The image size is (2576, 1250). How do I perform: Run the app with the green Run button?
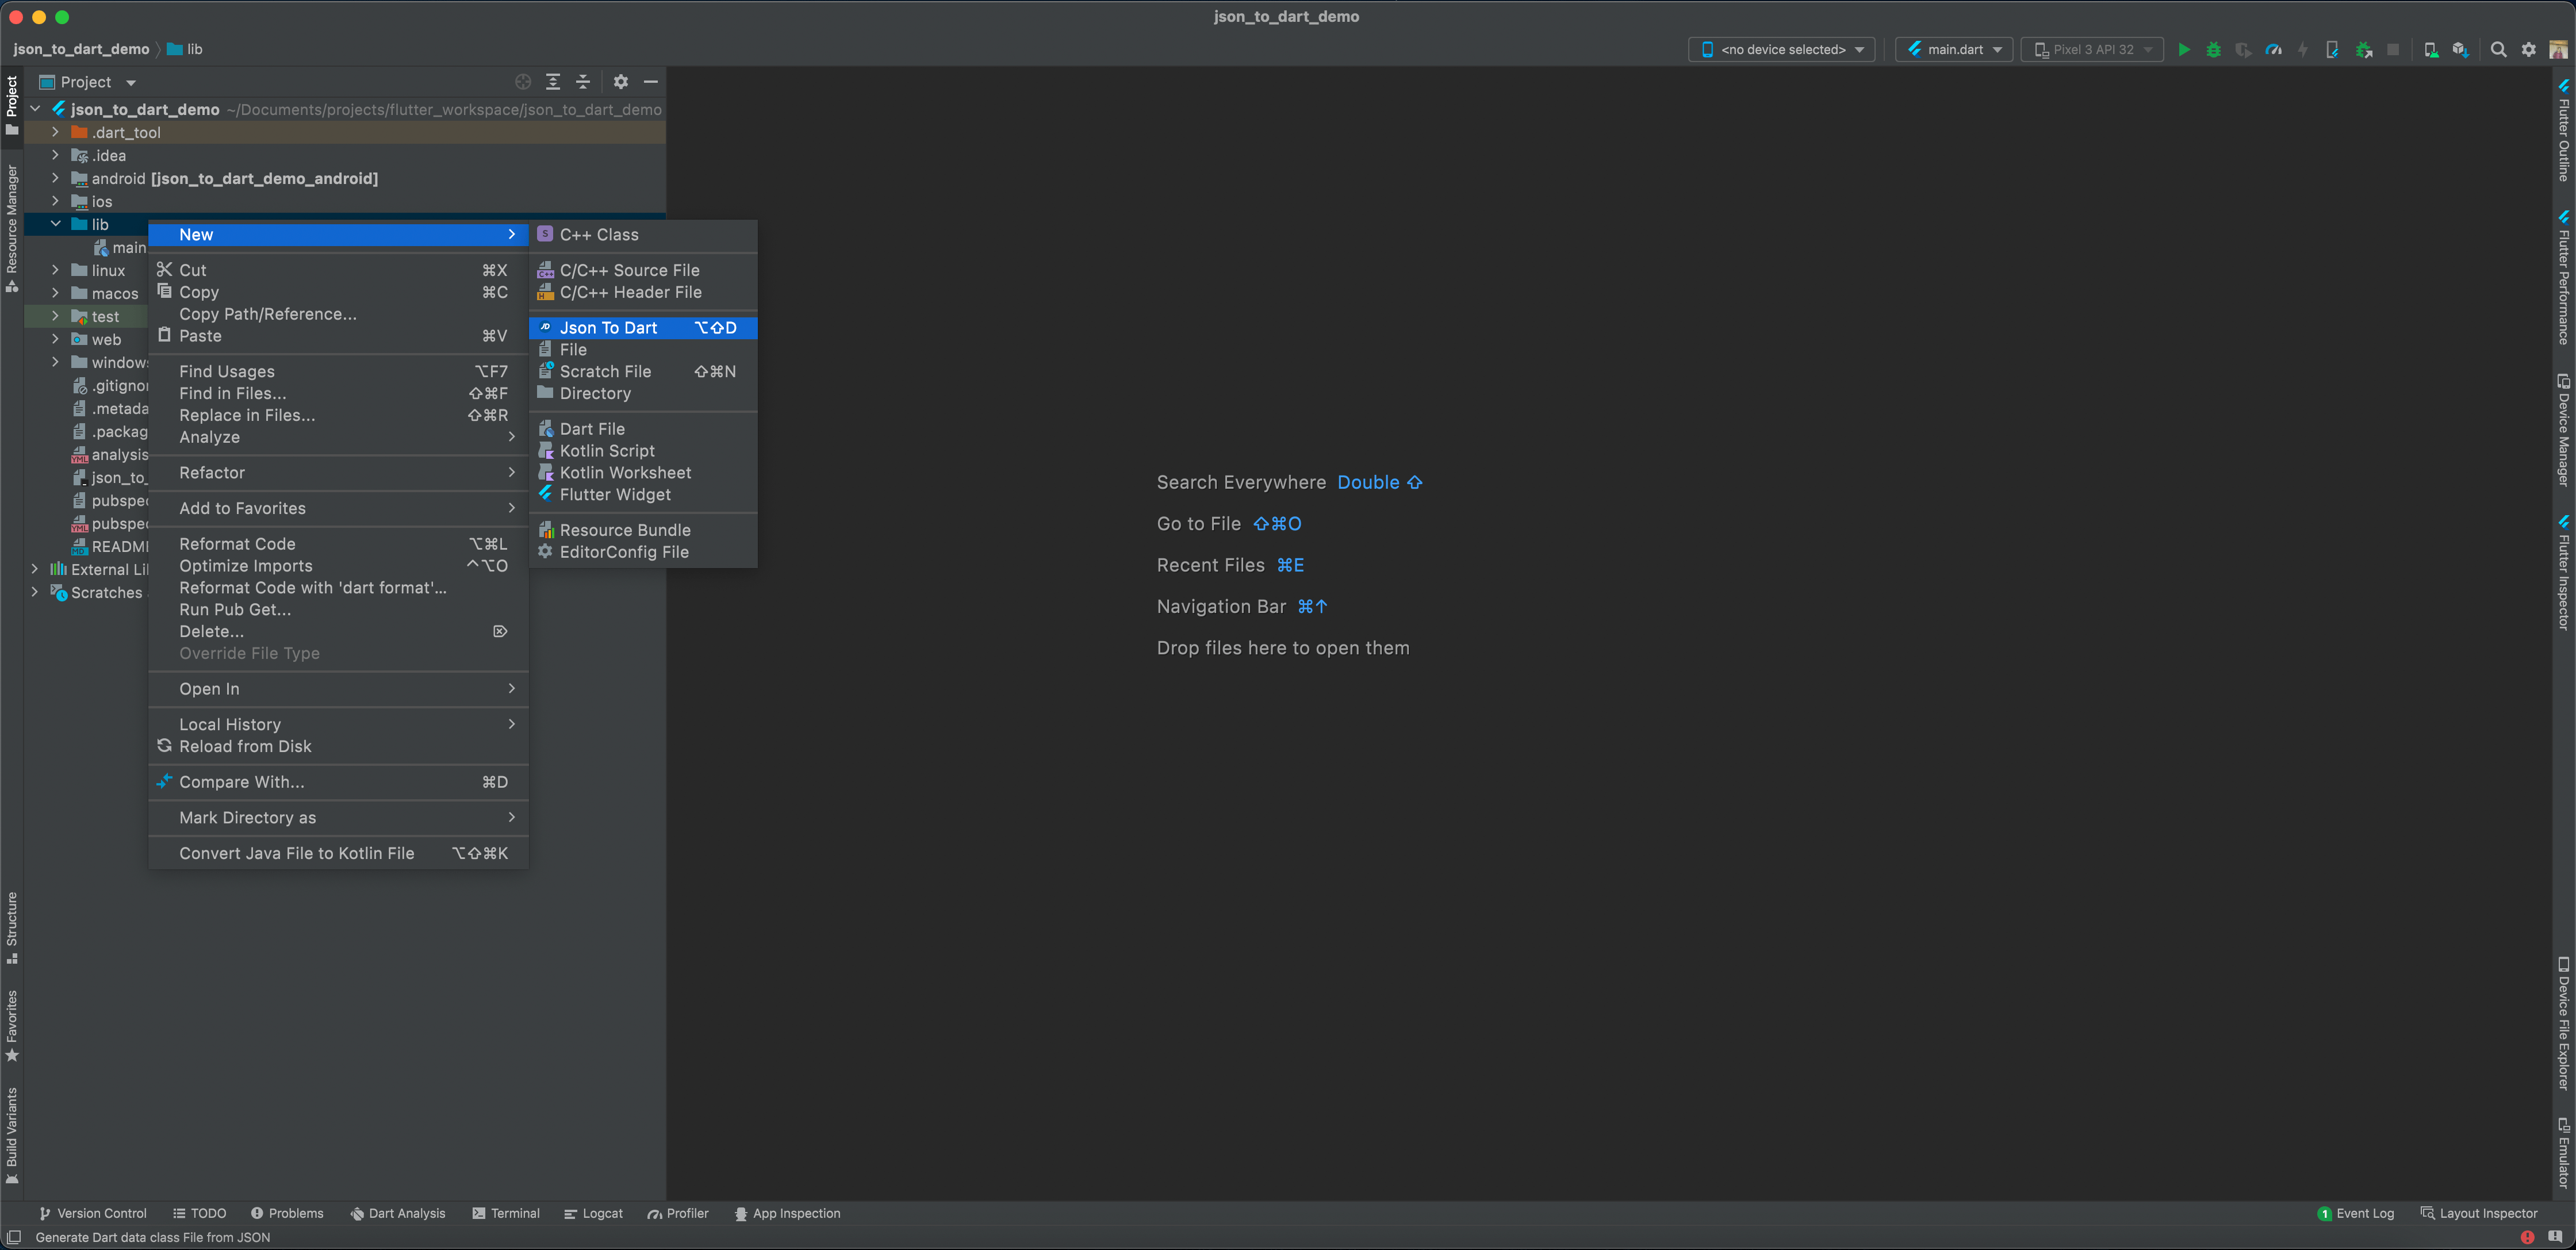2185,49
